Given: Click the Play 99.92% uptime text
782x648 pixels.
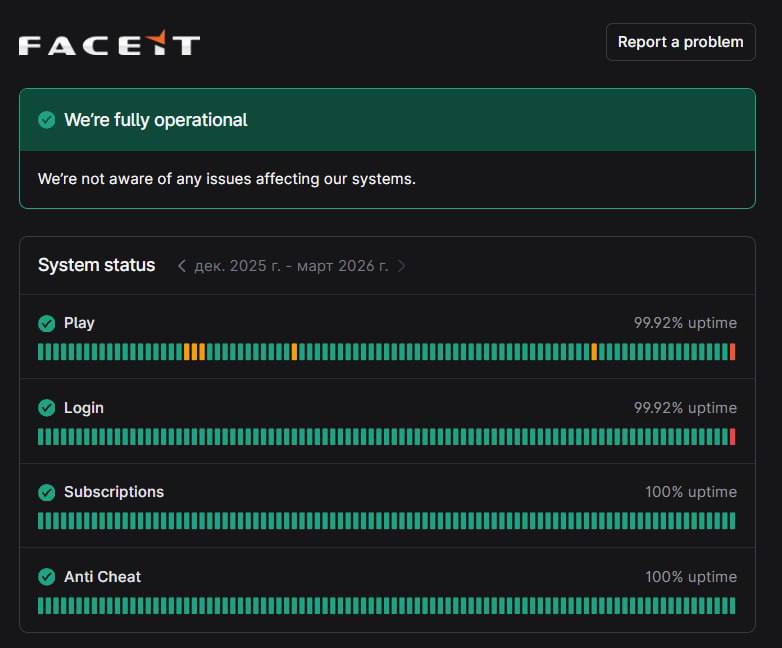Looking at the screenshot, I should point(685,323).
